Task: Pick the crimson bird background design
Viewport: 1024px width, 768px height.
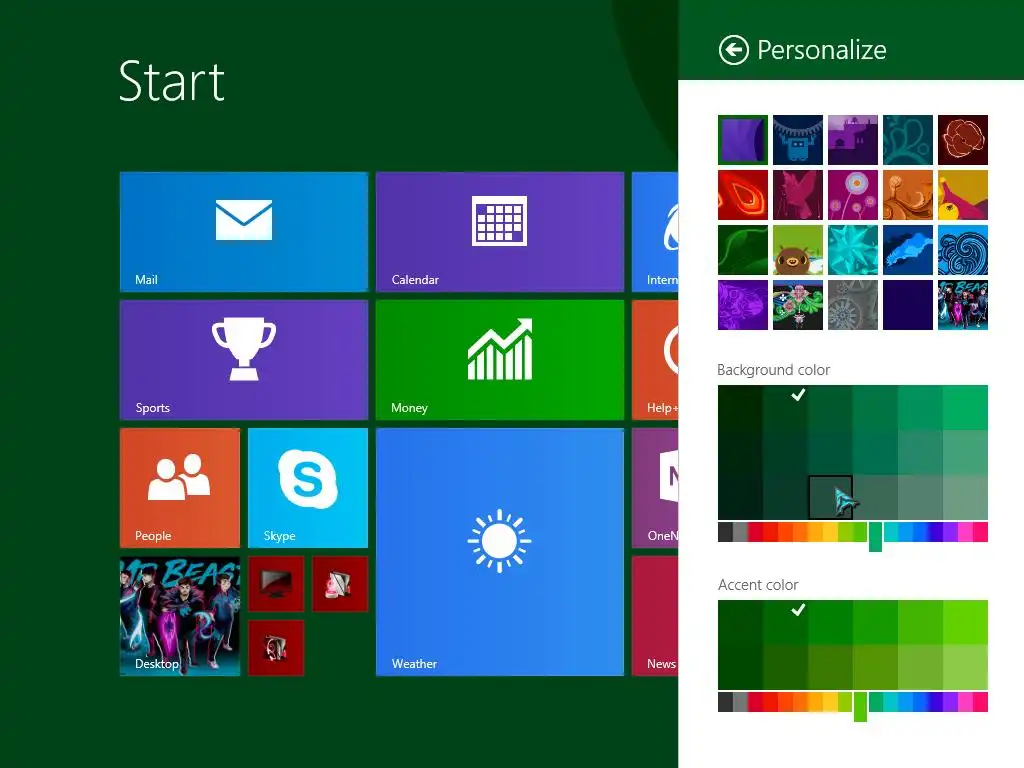Action: 797,195
